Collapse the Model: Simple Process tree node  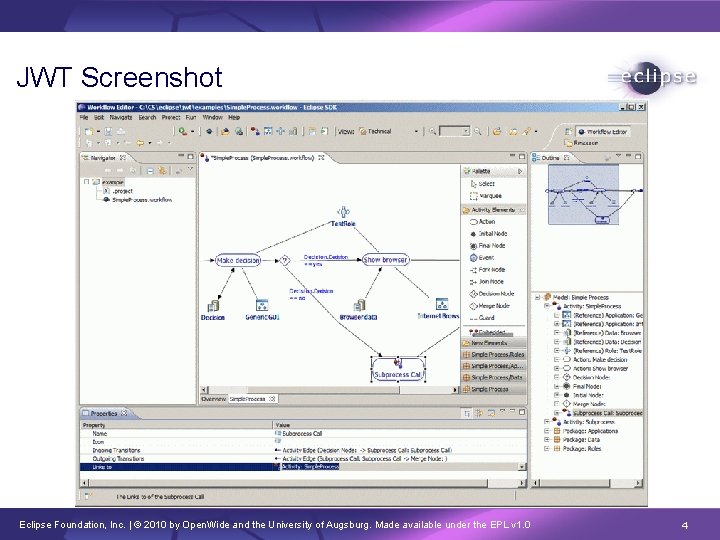coord(538,298)
